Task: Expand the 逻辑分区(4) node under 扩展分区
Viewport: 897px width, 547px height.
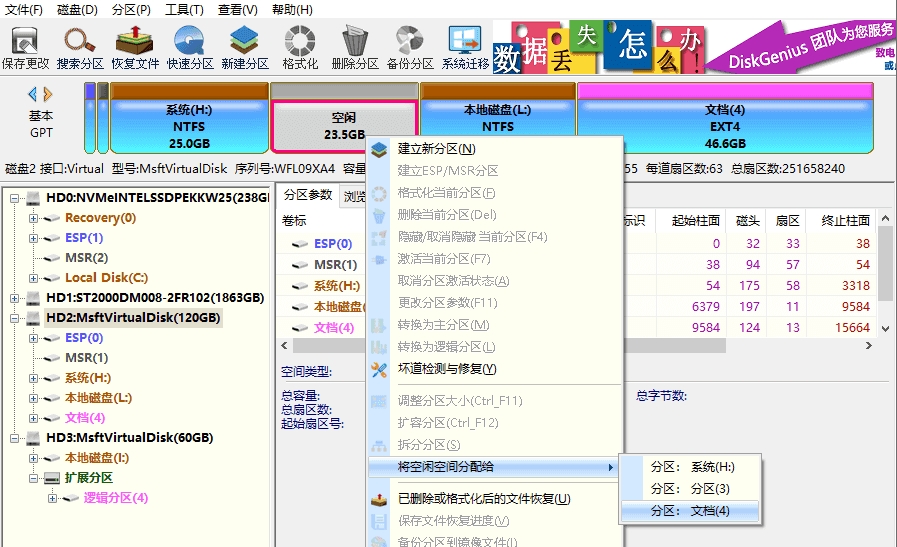Action: [52, 498]
